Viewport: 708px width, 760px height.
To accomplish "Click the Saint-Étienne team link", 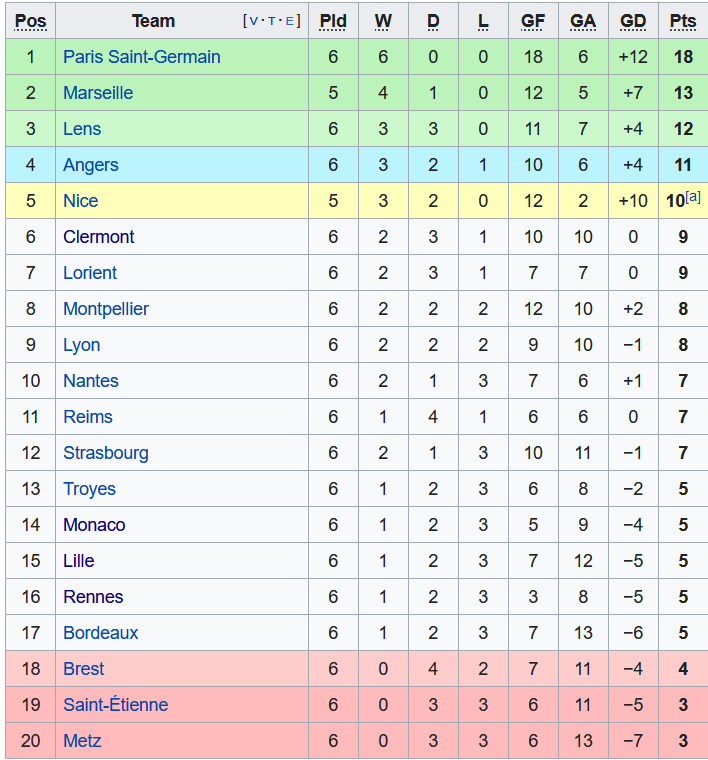I will pos(115,705).
